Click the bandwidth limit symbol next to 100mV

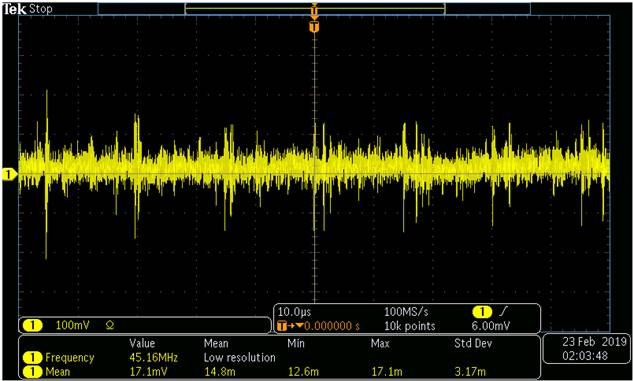point(109,325)
